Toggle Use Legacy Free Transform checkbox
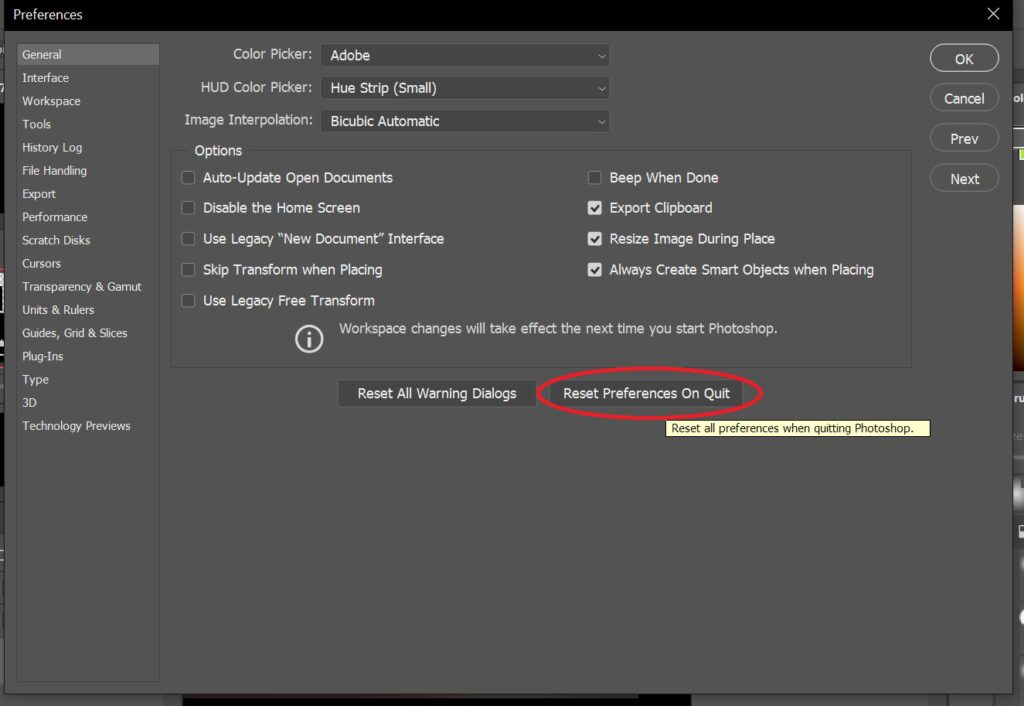The height and width of the screenshot is (706, 1024). [x=188, y=301]
